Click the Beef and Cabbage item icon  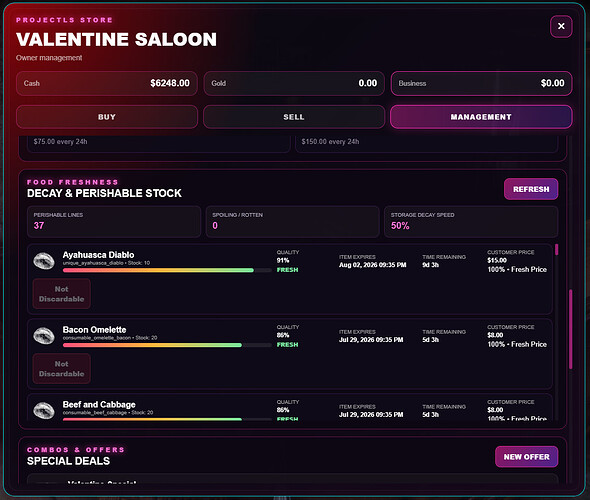point(44,410)
